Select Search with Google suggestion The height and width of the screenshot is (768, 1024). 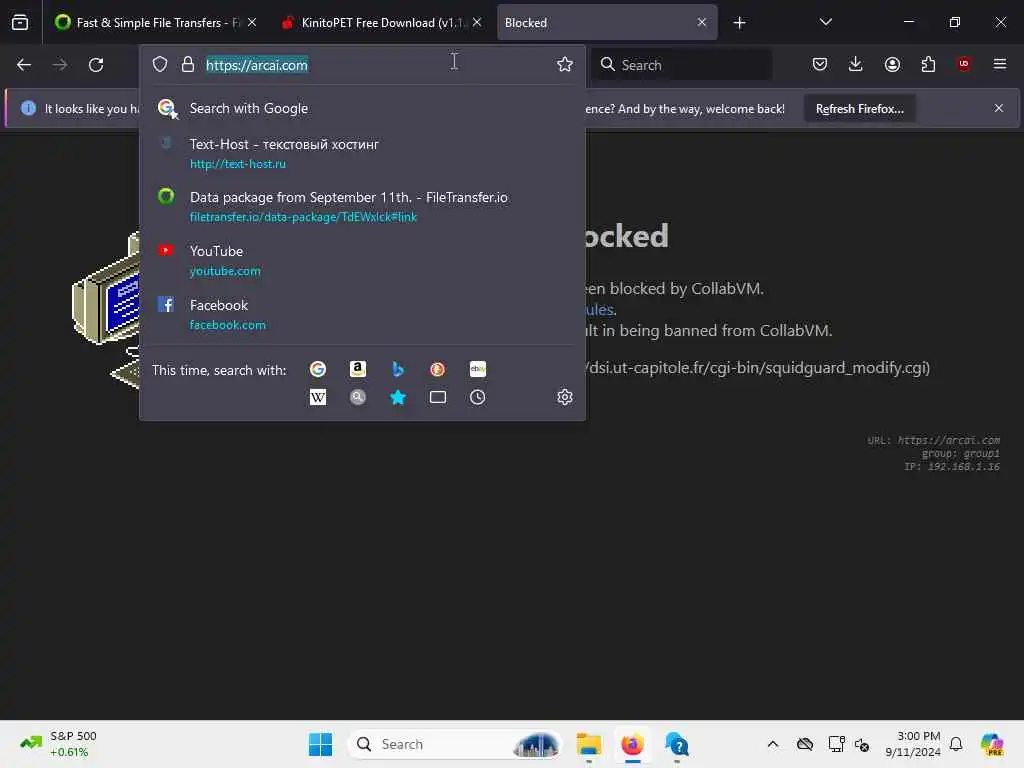362,108
